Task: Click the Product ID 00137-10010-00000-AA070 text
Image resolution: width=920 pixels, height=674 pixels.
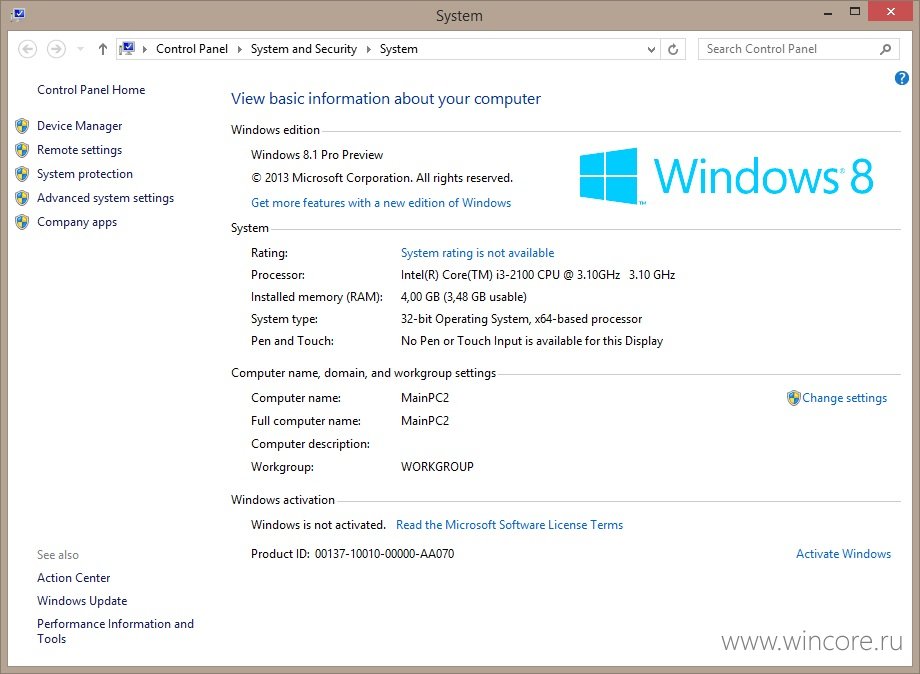Action: point(353,554)
